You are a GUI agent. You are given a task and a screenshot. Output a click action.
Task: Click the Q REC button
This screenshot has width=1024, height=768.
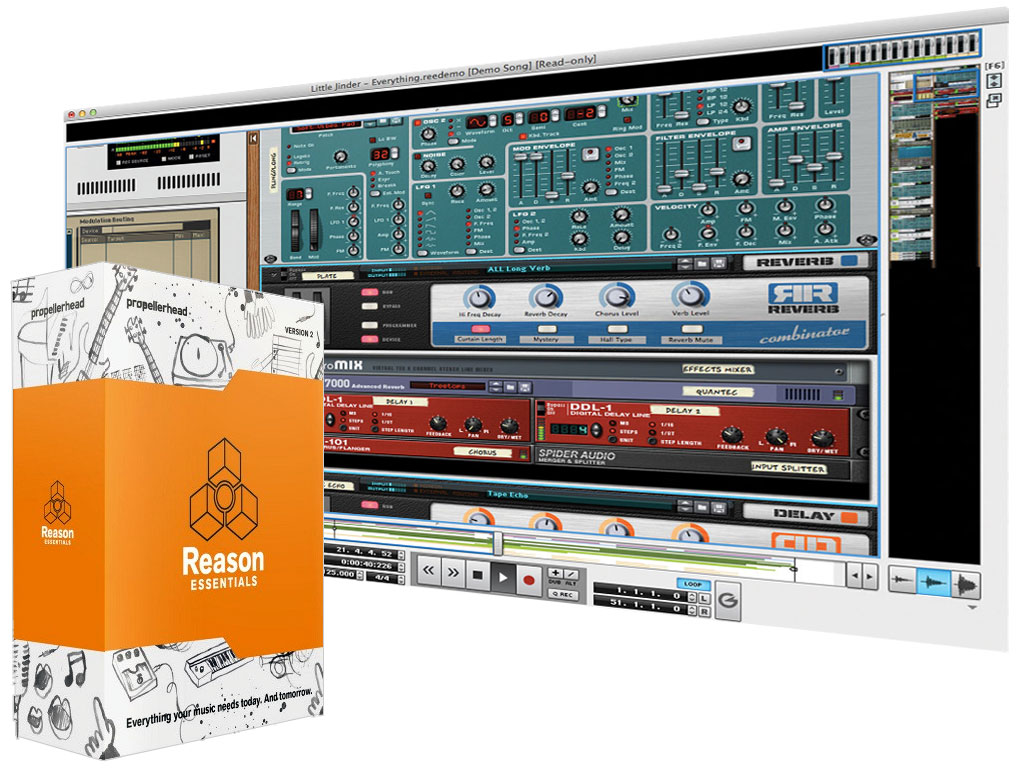(561, 594)
